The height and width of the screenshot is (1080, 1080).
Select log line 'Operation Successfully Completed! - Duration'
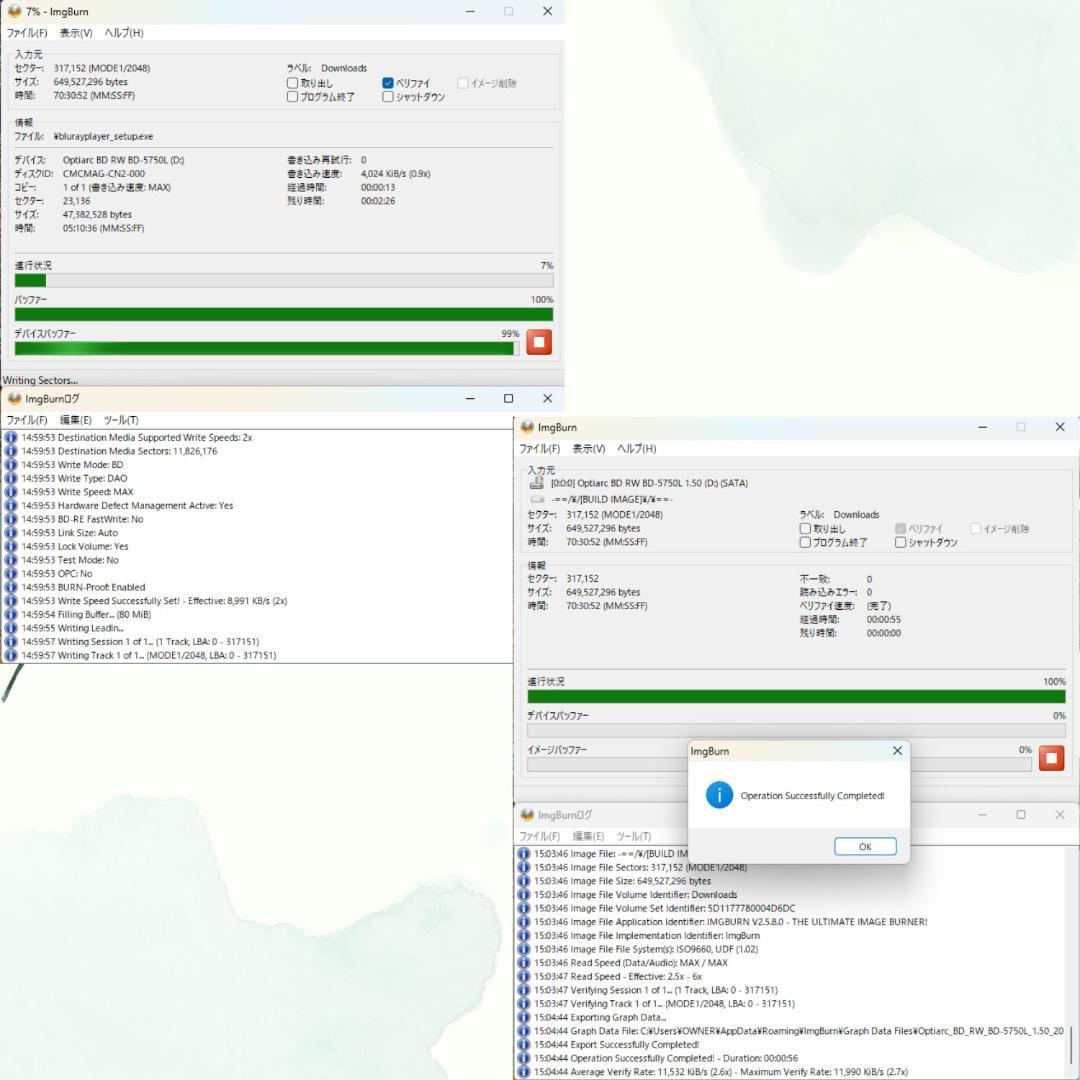[665, 1058]
